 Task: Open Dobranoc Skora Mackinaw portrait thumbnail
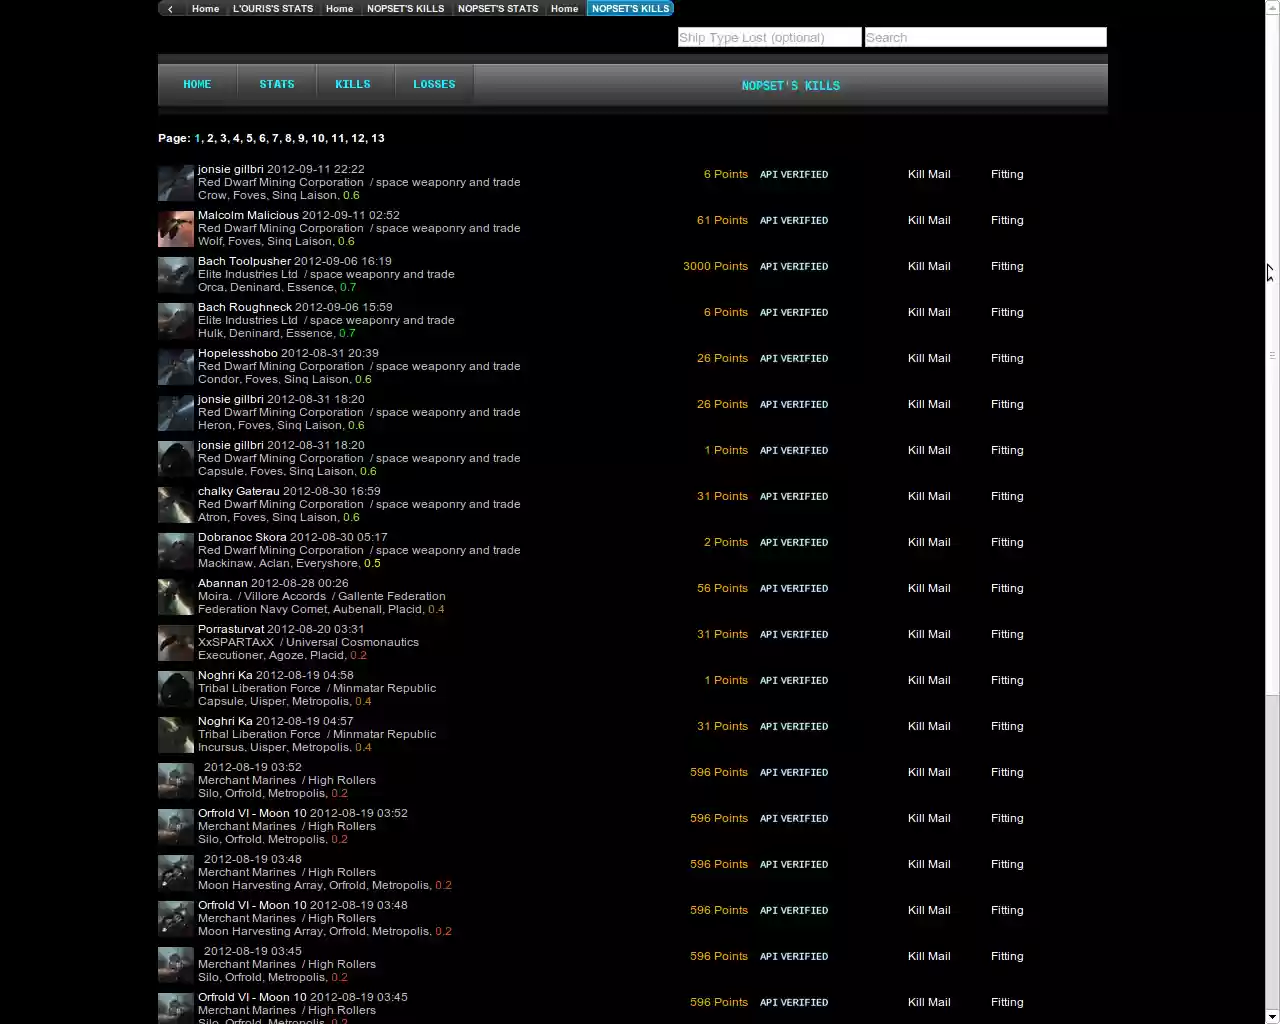coord(176,551)
